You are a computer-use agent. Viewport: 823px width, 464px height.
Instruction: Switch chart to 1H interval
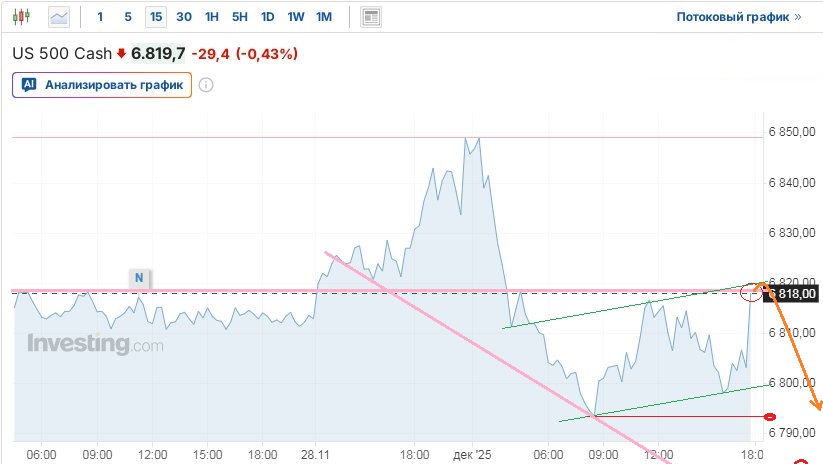click(212, 17)
